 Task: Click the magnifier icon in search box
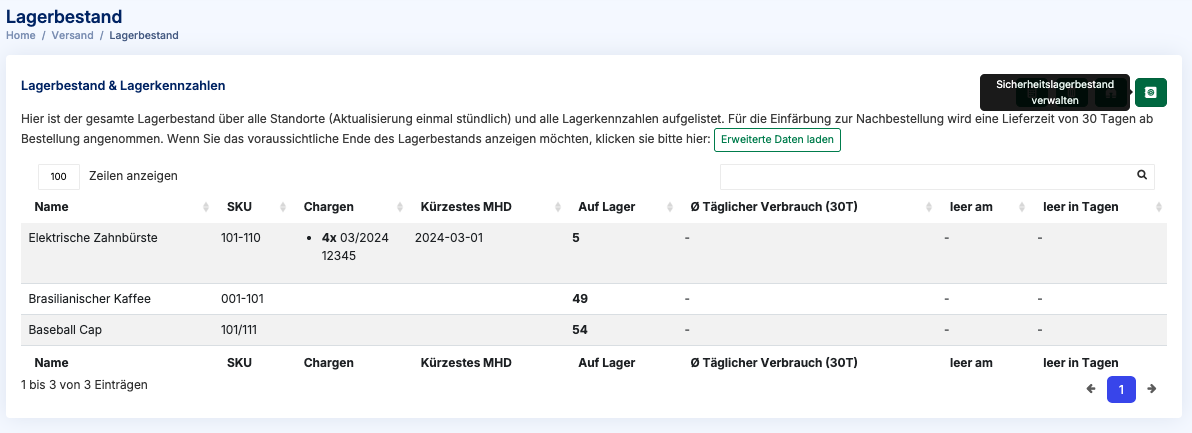coord(1142,175)
